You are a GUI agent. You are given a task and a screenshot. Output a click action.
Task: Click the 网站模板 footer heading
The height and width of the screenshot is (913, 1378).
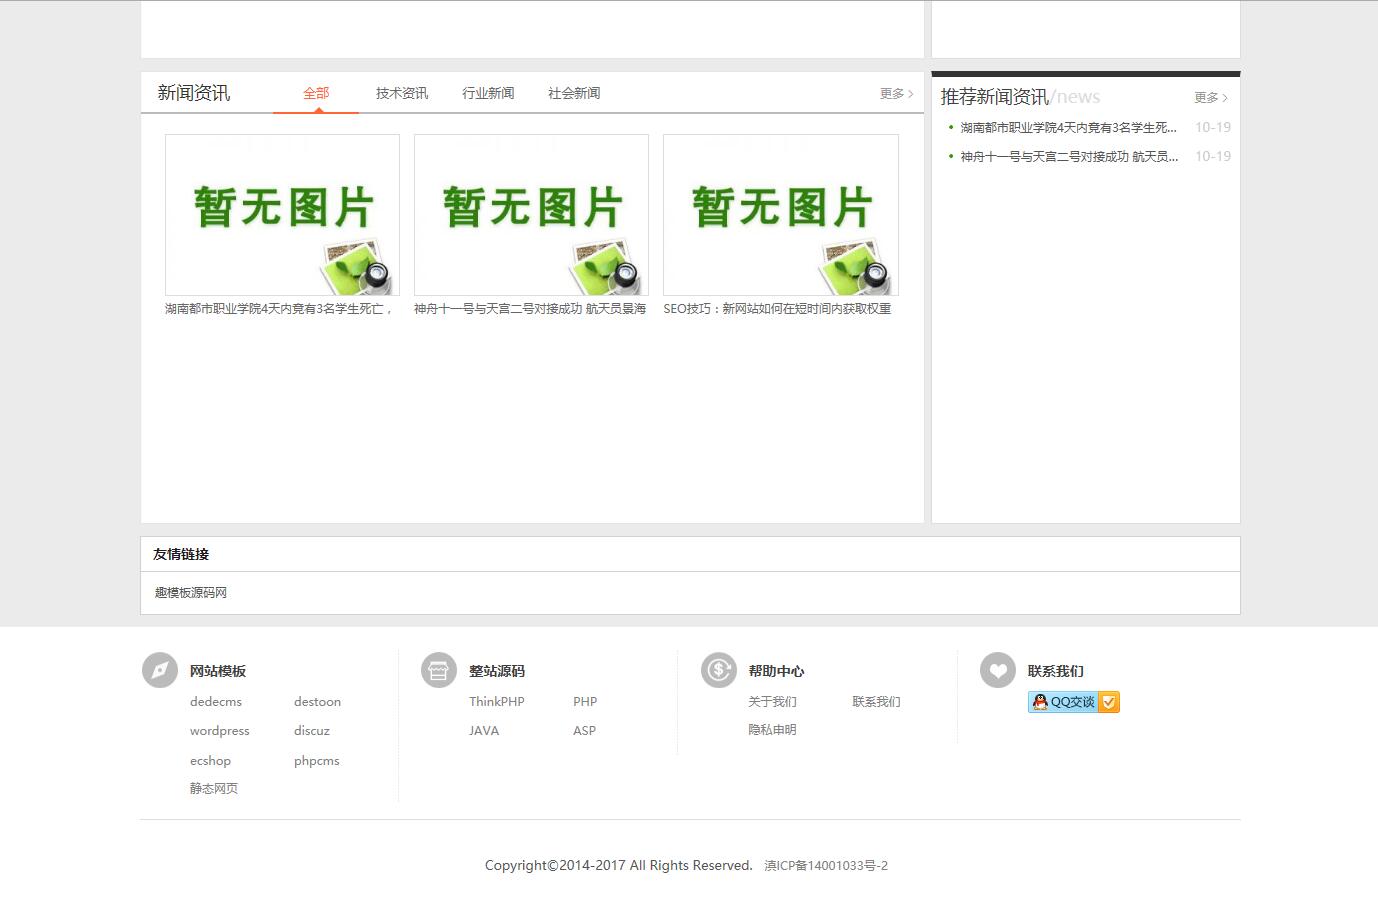tap(218, 671)
